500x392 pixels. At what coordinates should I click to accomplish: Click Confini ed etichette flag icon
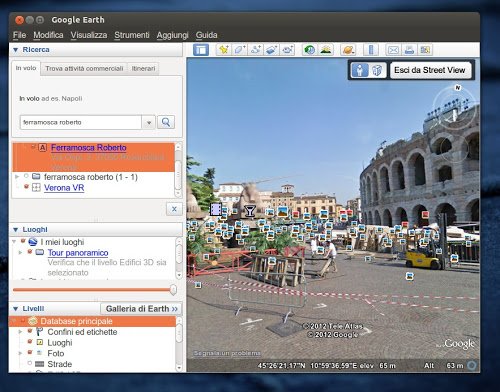pyautogui.click(x=39, y=332)
